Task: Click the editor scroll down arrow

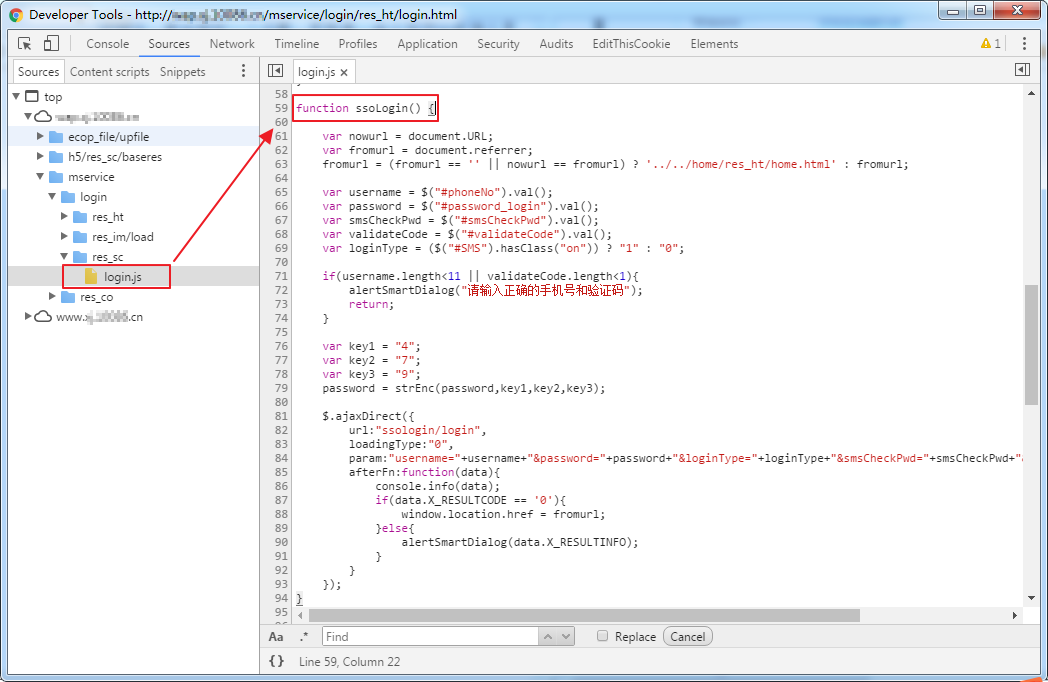Action: coord(1031,598)
